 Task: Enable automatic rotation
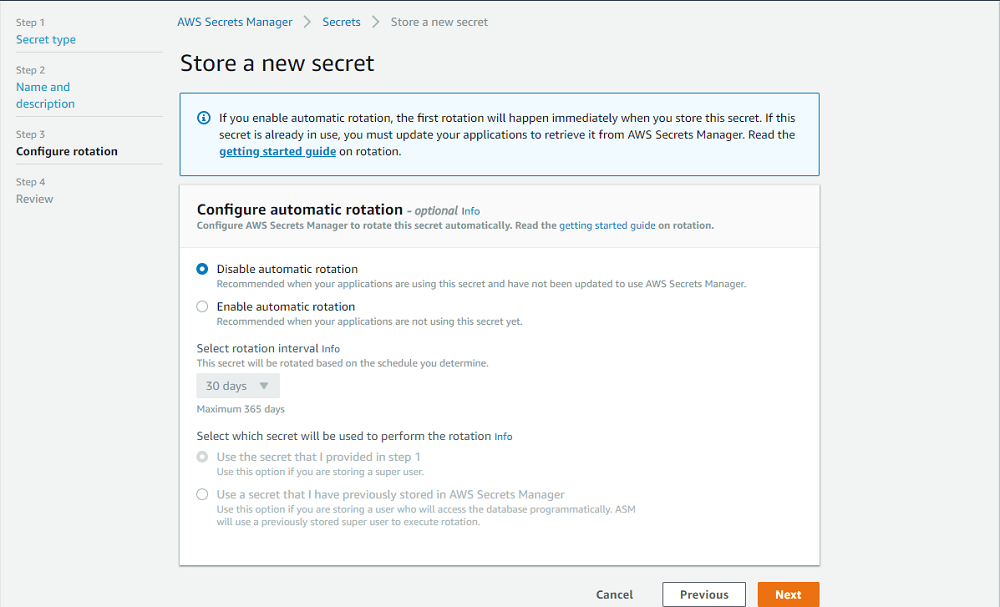[x=202, y=306]
